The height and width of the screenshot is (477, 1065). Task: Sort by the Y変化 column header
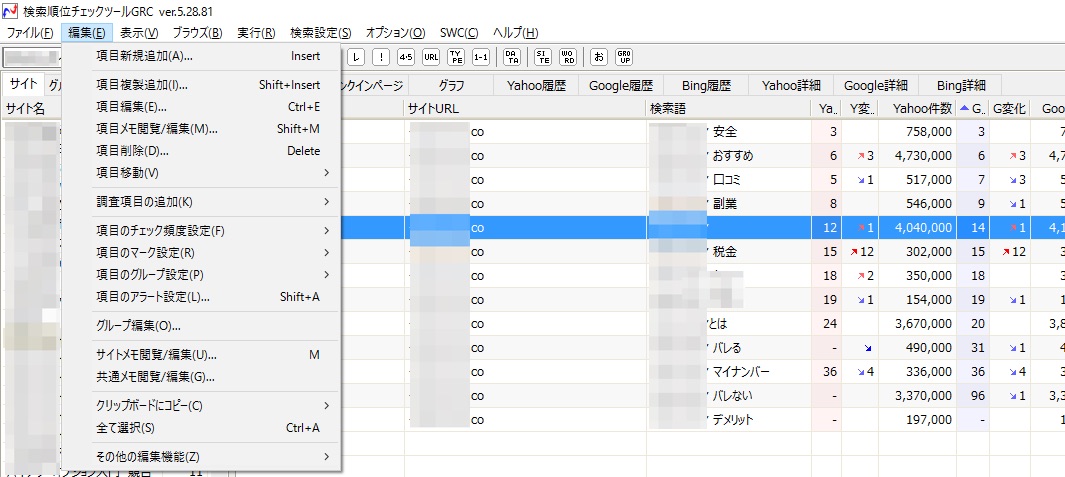point(860,108)
